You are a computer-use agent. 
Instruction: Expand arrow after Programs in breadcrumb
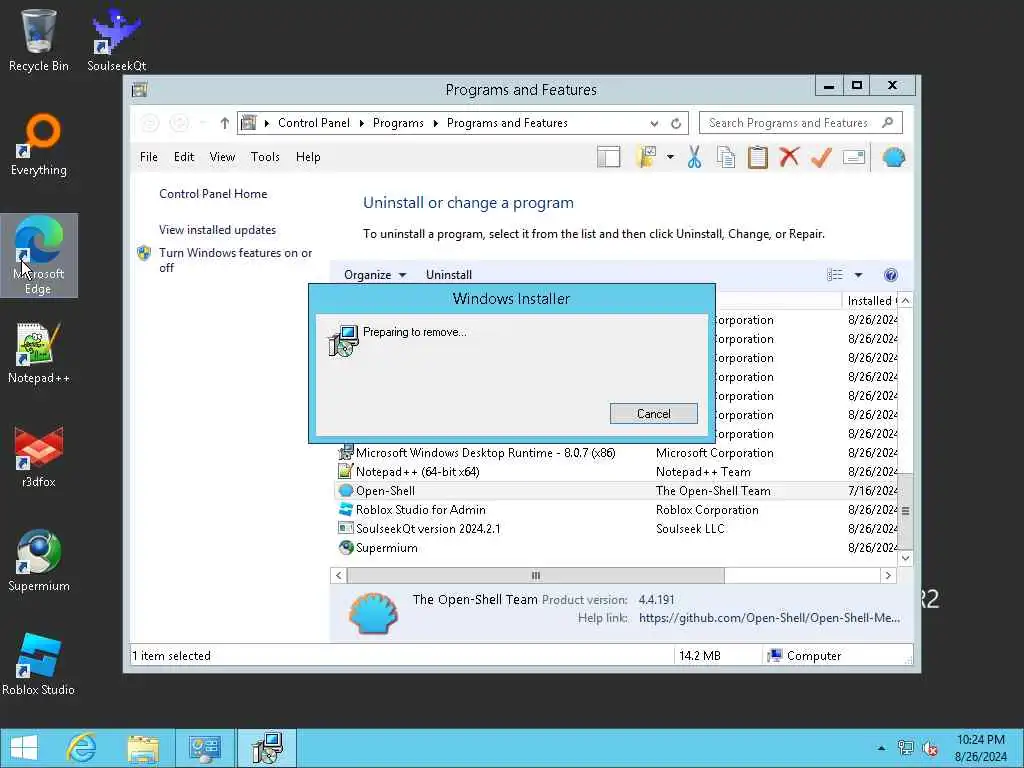pos(435,123)
